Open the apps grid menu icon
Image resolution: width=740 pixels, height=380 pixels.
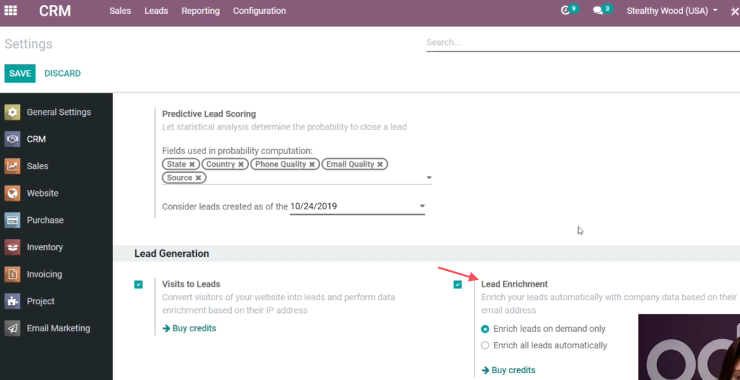point(10,10)
